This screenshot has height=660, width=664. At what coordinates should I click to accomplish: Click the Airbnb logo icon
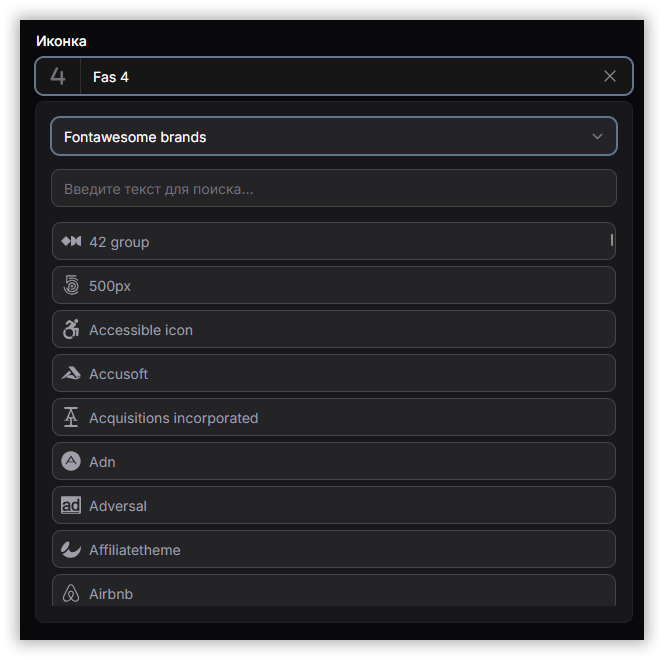(71, 594)
